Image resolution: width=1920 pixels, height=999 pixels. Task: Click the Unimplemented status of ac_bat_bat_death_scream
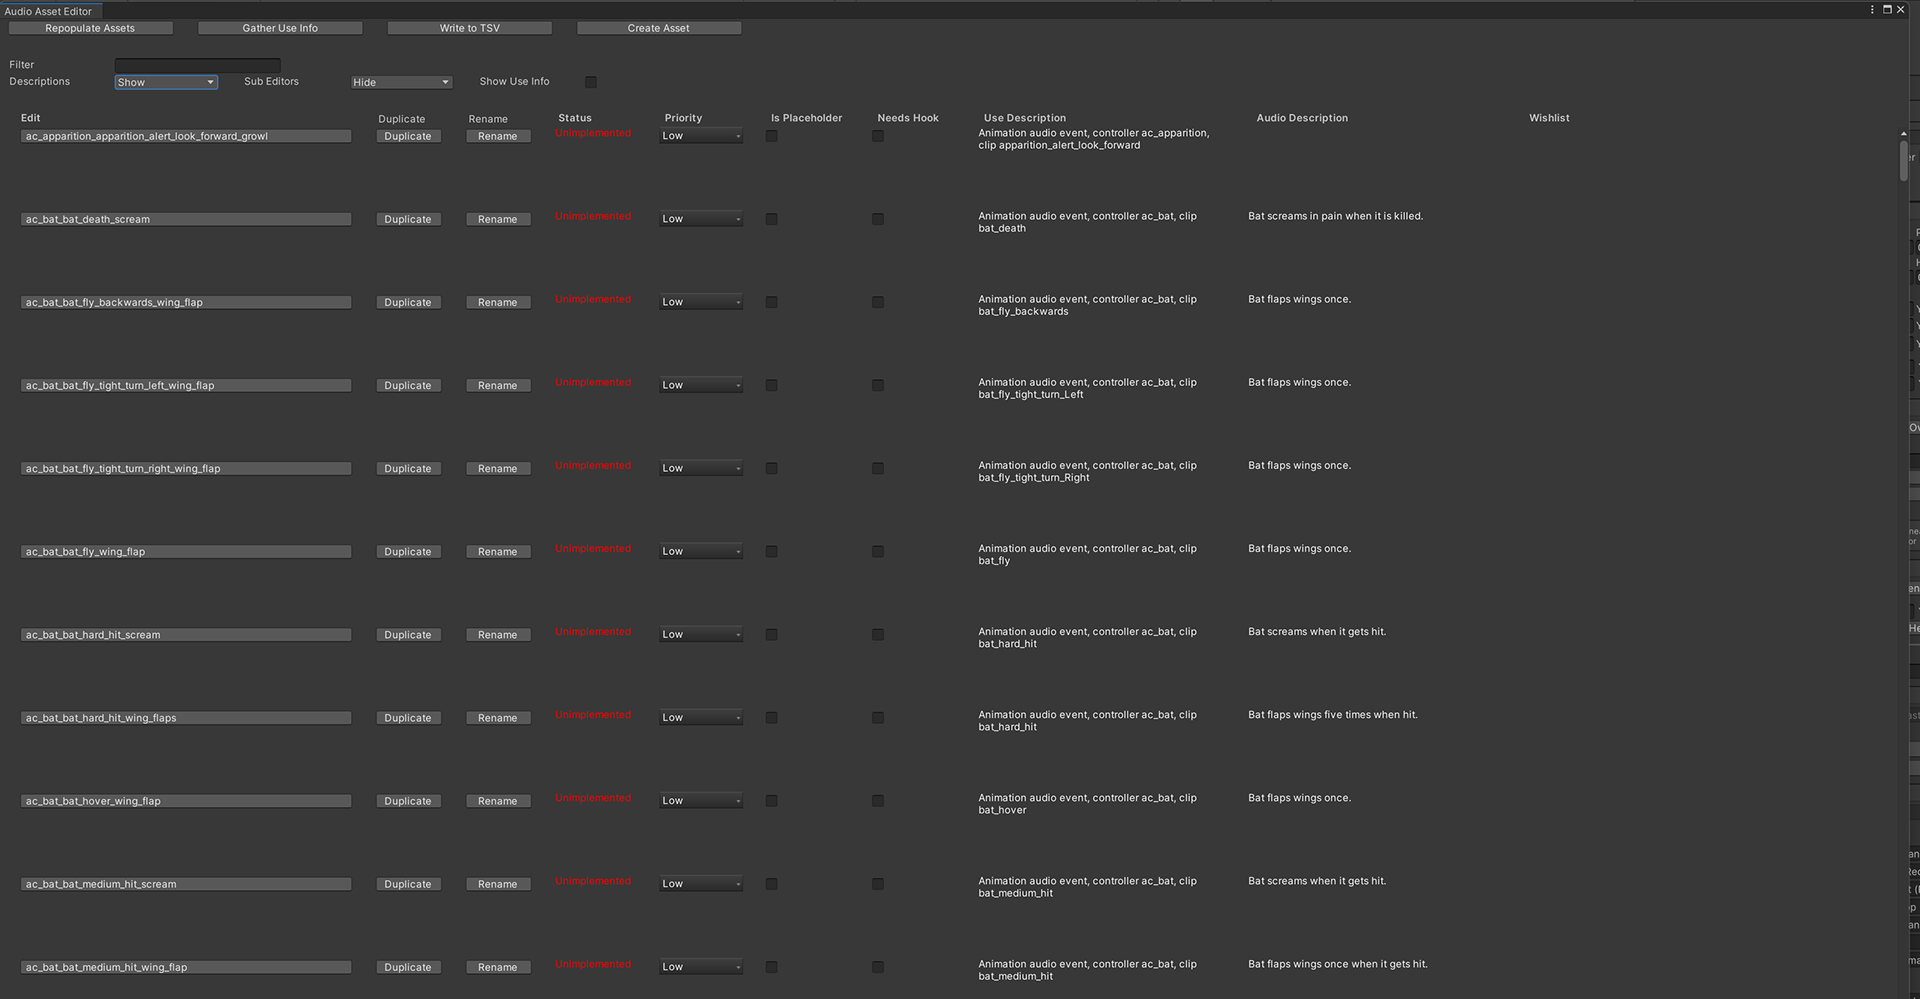tap(593, 216)
